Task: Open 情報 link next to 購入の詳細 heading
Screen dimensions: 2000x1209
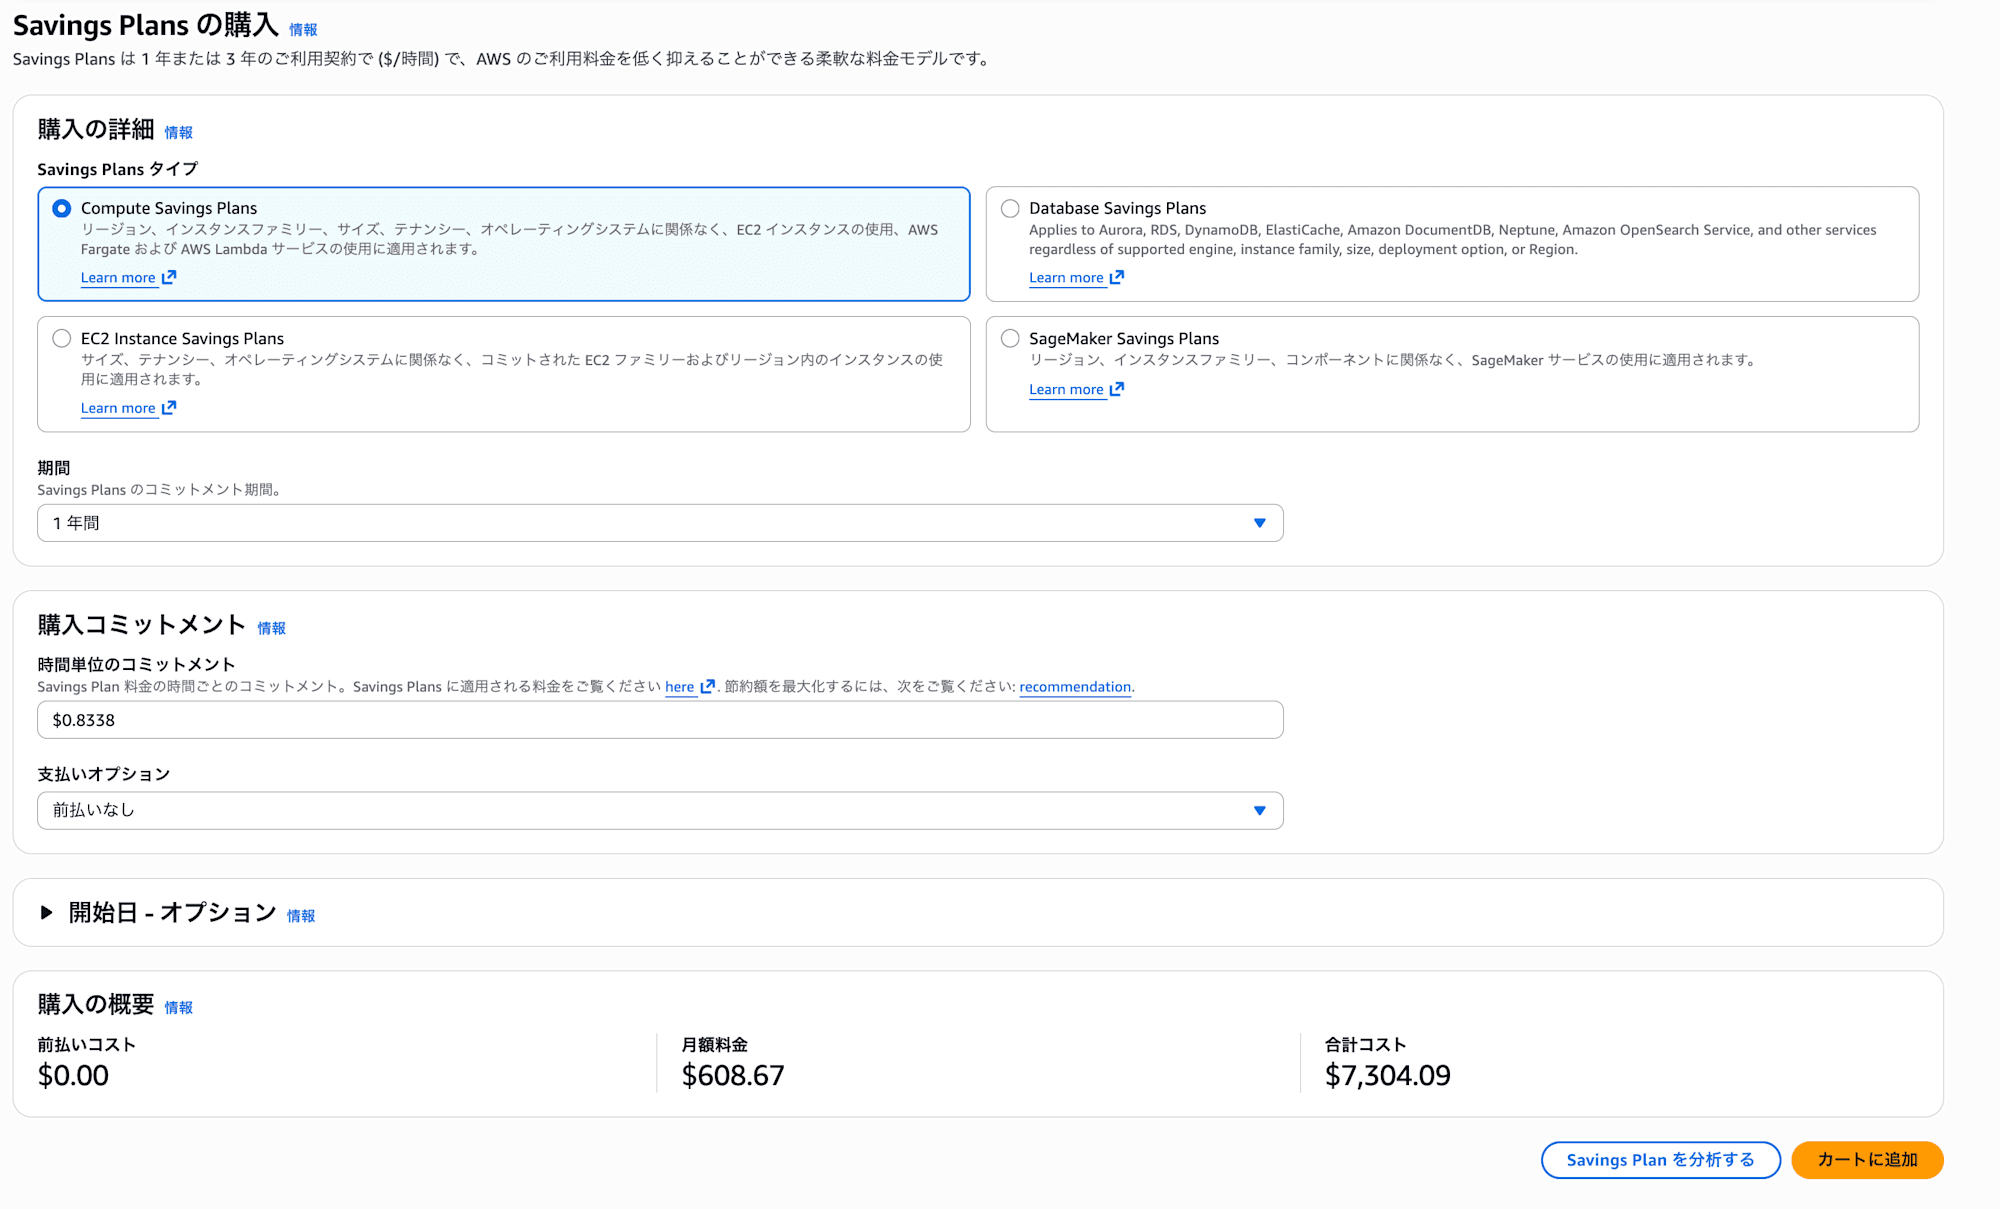Action: 179,132
